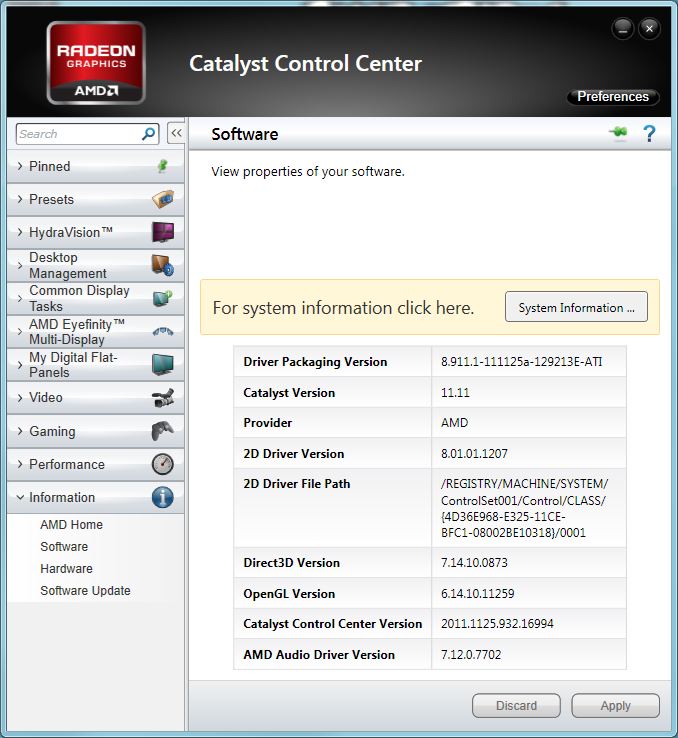Expand the Gaming section chevron

(x=20, y=431)
